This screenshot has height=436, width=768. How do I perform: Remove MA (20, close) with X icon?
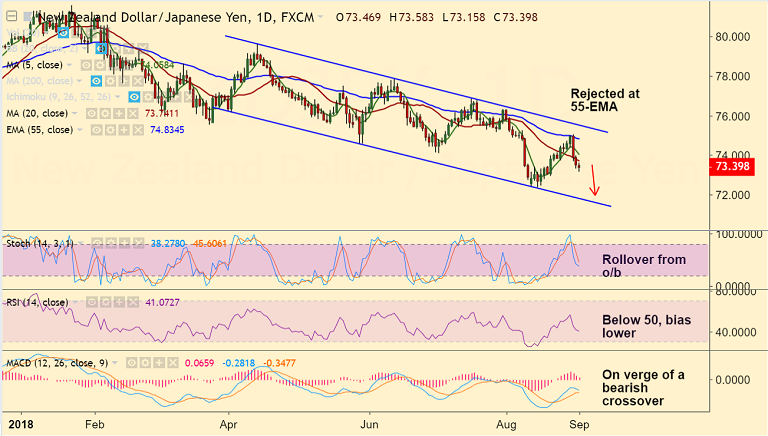[133, 114]
